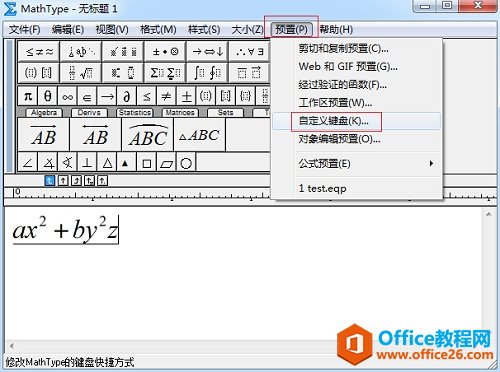The width and height of the screenshot is (500, 372).
Task: Insert AB with double-headed arrow
Action: (x=96, y=135)
